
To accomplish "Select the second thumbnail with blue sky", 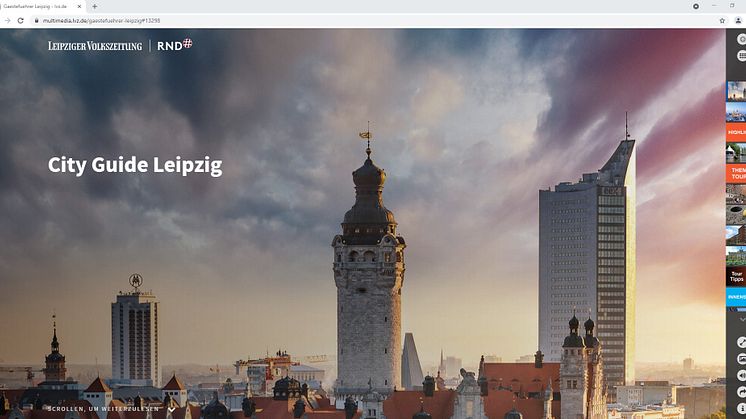I will pos(736,112).
